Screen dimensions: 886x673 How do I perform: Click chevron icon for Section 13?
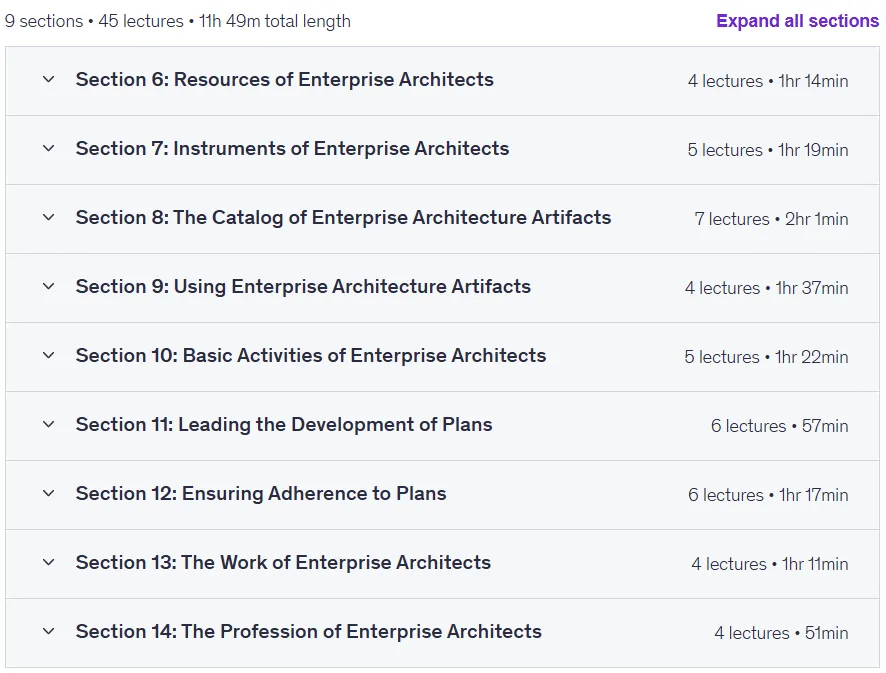[49, 562]
